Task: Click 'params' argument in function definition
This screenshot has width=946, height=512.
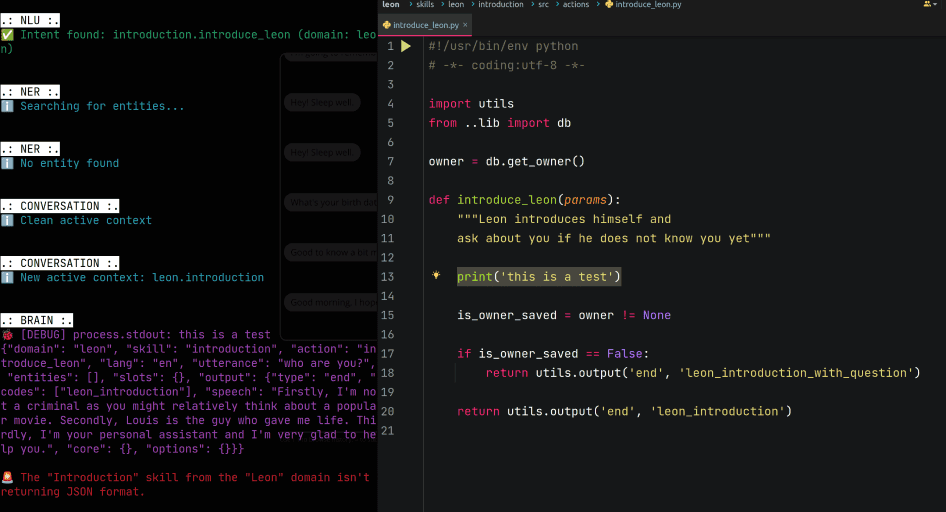Action: pyautogui.click(x=585, y=200)
